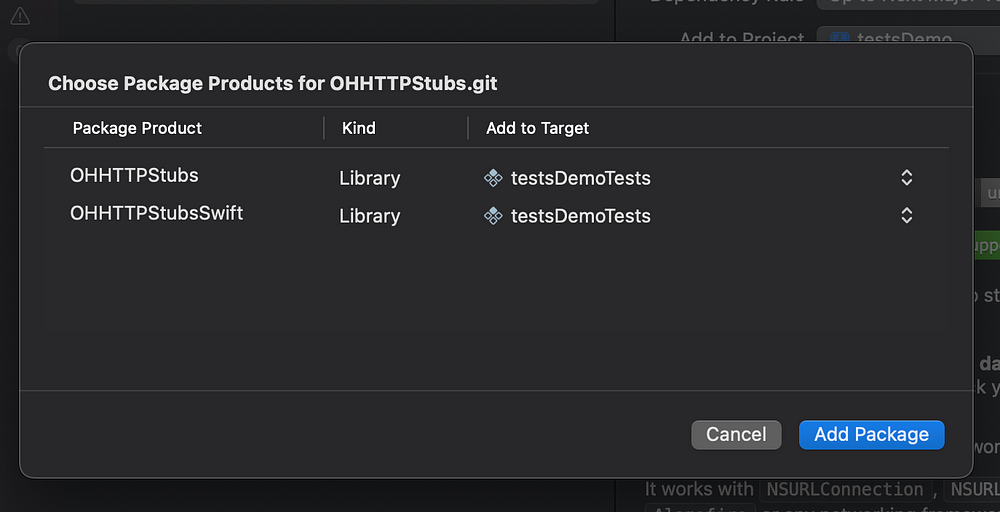Click Library kind cell for OHHTTPStubsSwift
The height and width of the screenshot is (512, 1000).
point(369,216)
